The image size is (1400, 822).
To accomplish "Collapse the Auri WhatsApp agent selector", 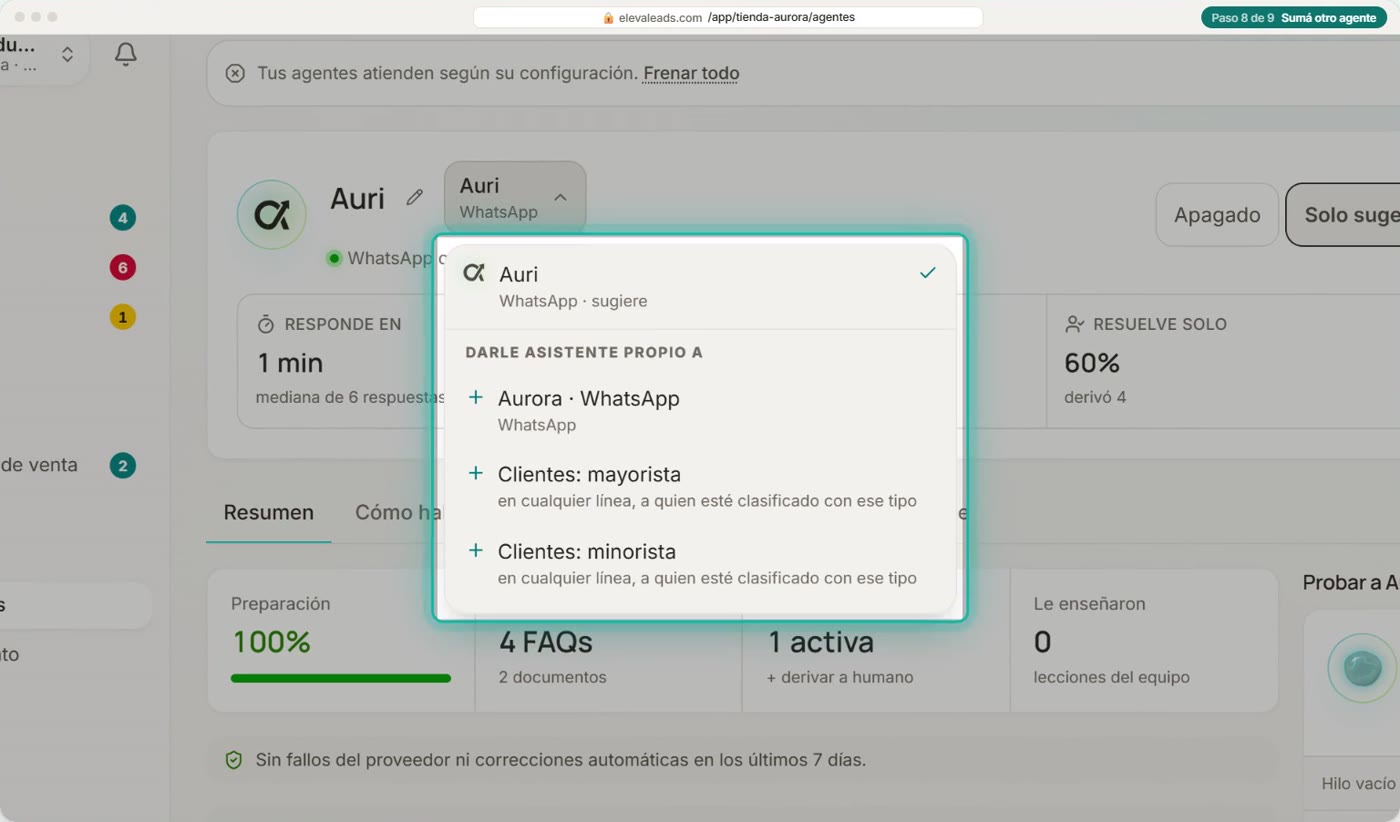I will [x=515, y=197].
